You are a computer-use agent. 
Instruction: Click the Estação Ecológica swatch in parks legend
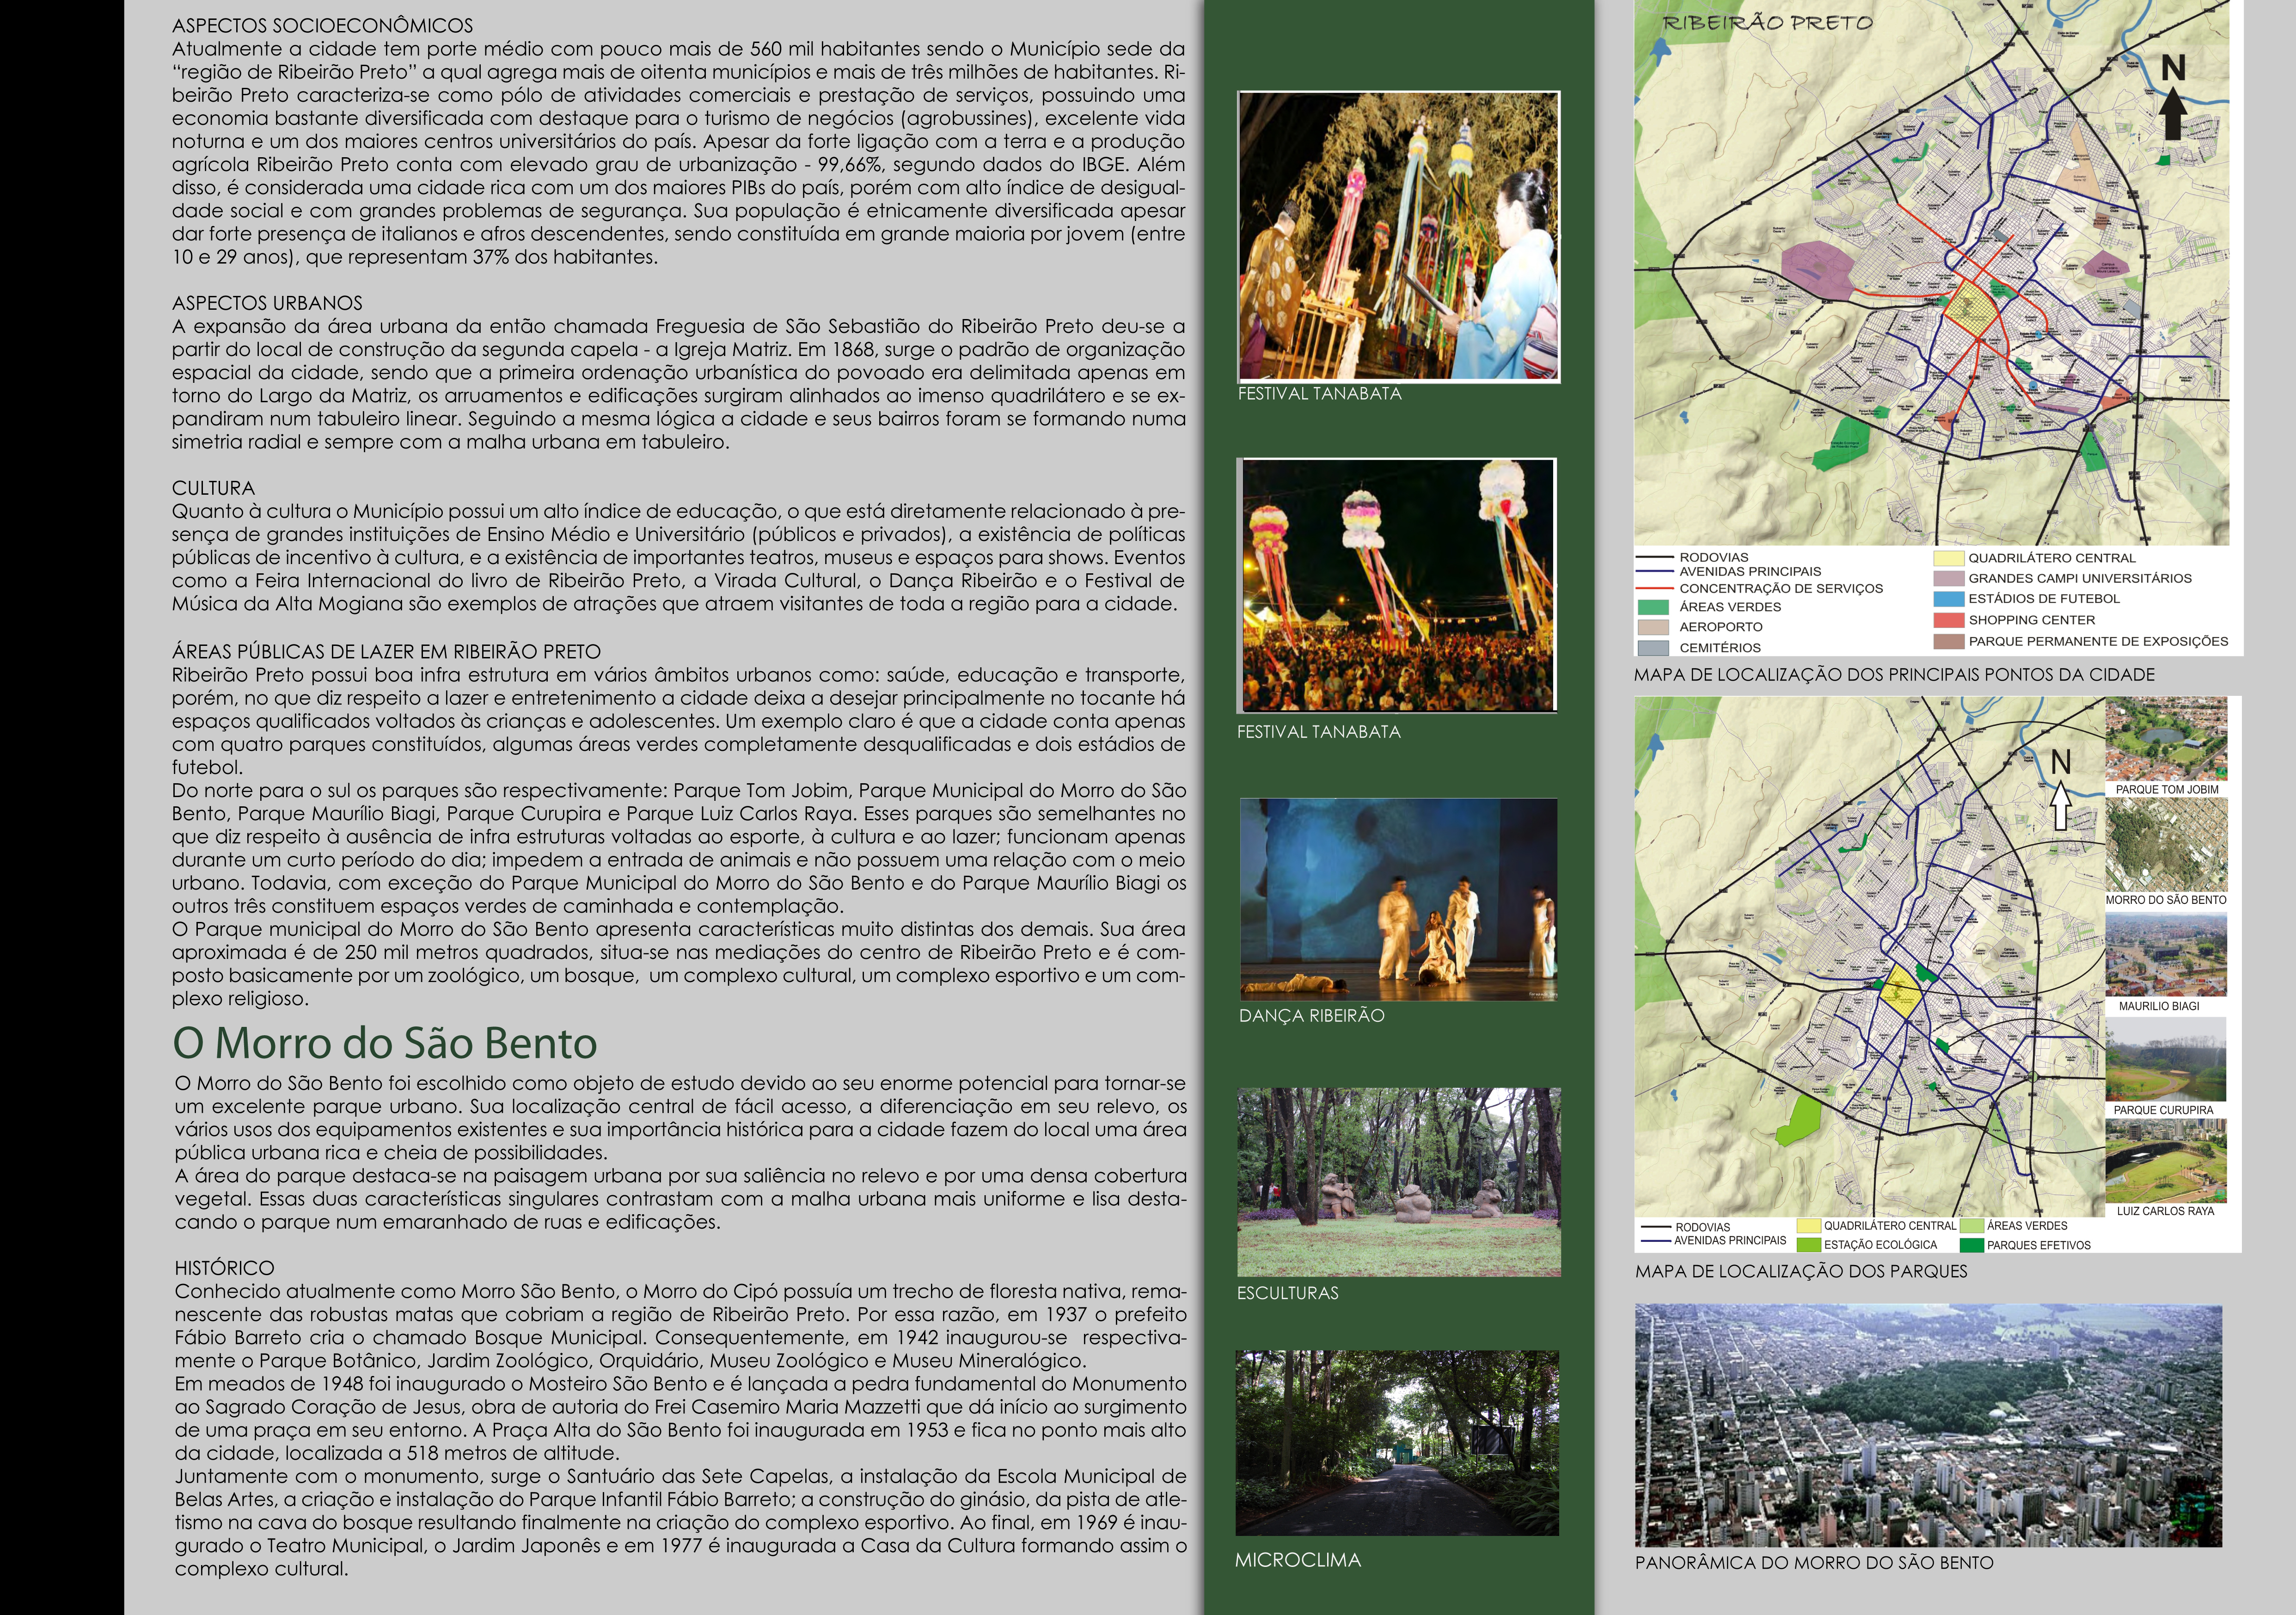(1808, 1245)
